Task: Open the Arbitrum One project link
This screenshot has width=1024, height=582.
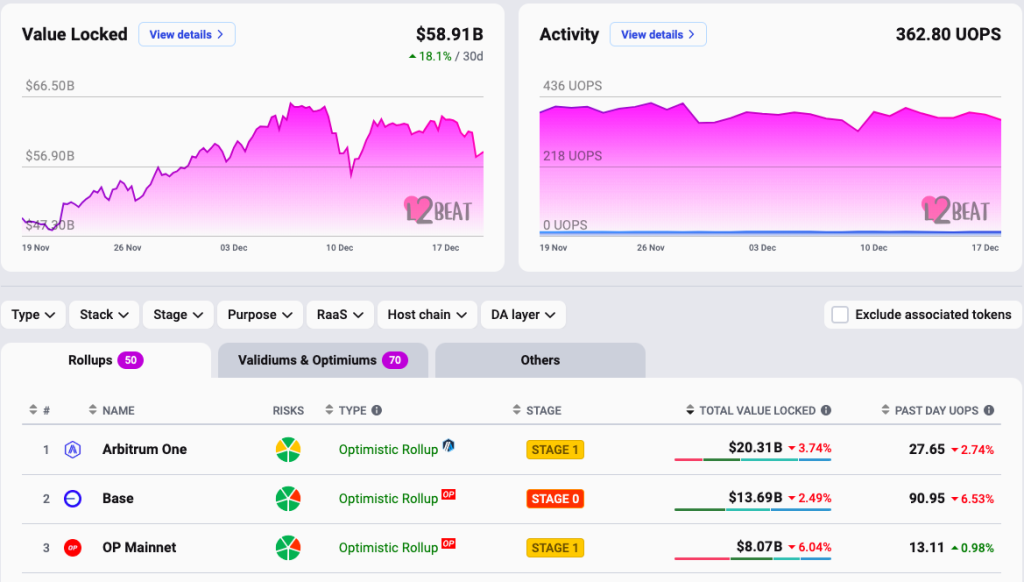Action: 144,449
